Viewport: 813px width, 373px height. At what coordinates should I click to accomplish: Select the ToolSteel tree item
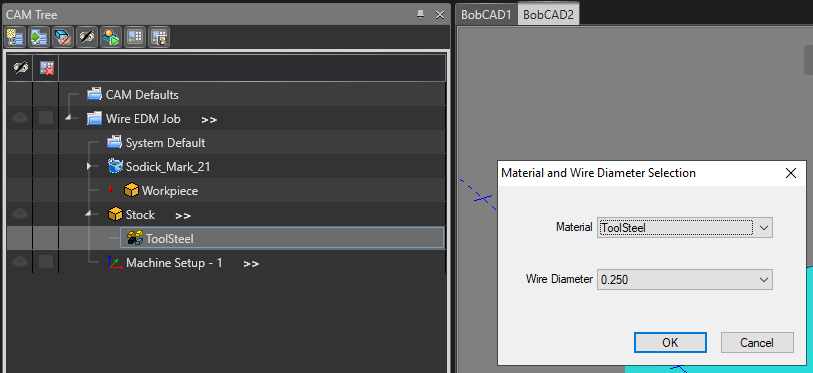coord(282,238)
